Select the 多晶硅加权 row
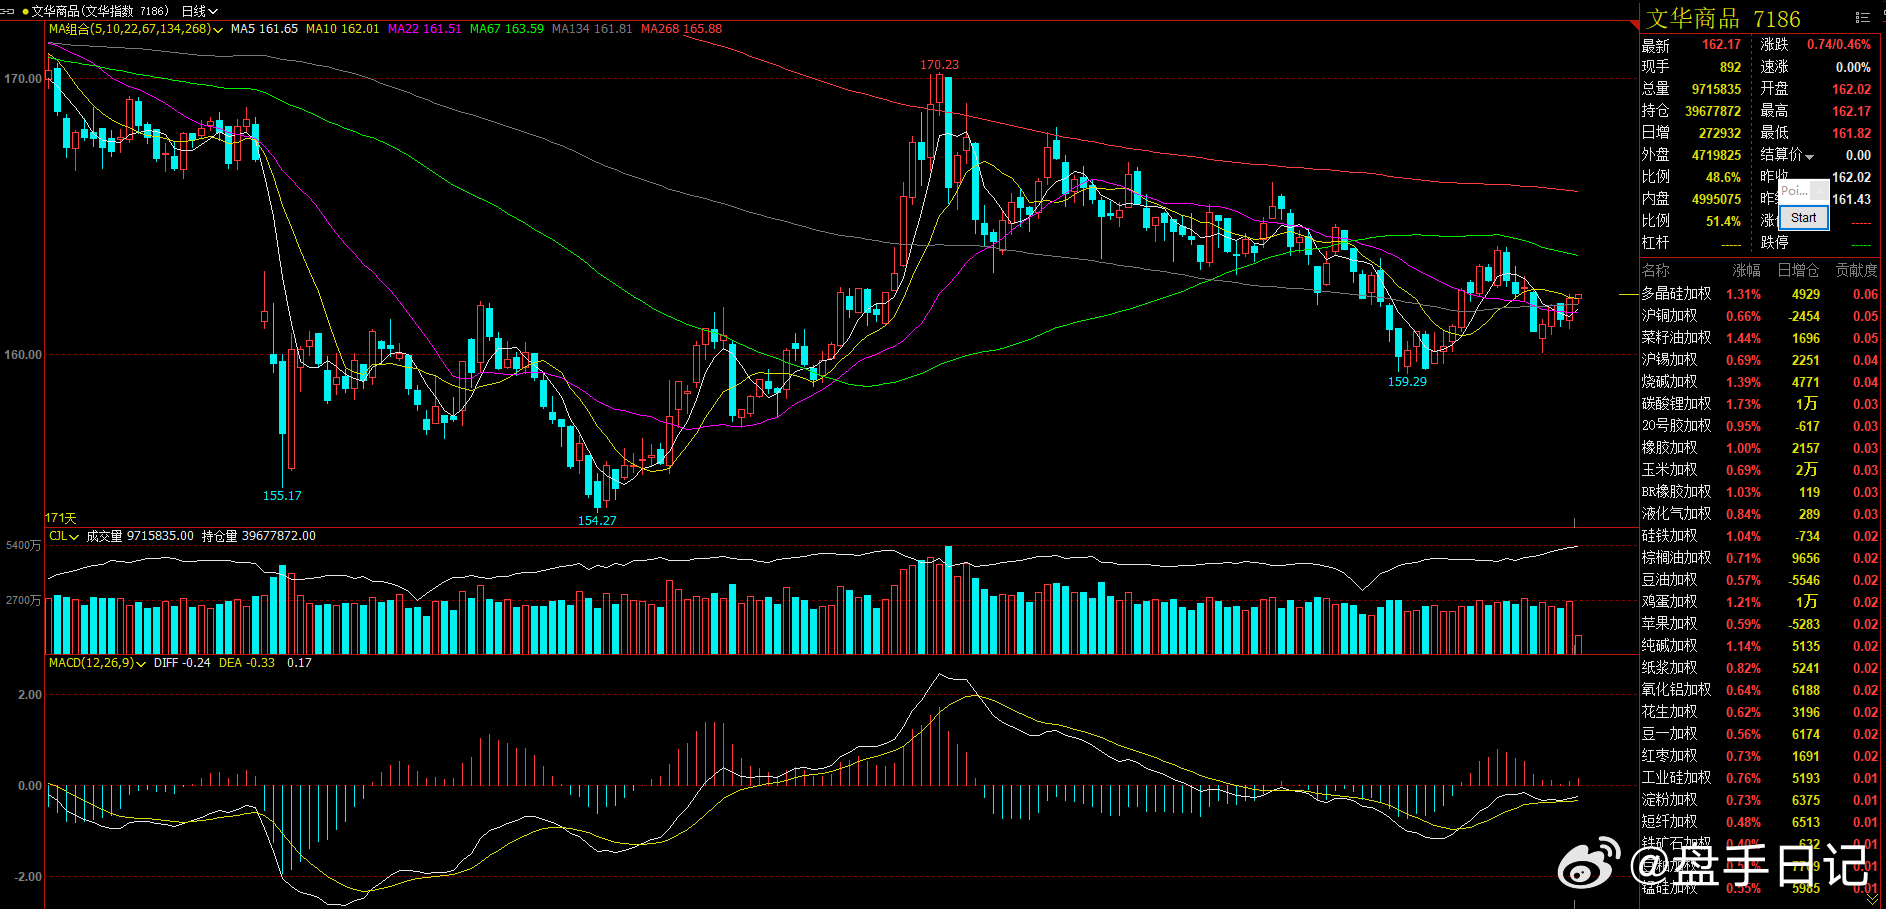 click(1760, 294)
